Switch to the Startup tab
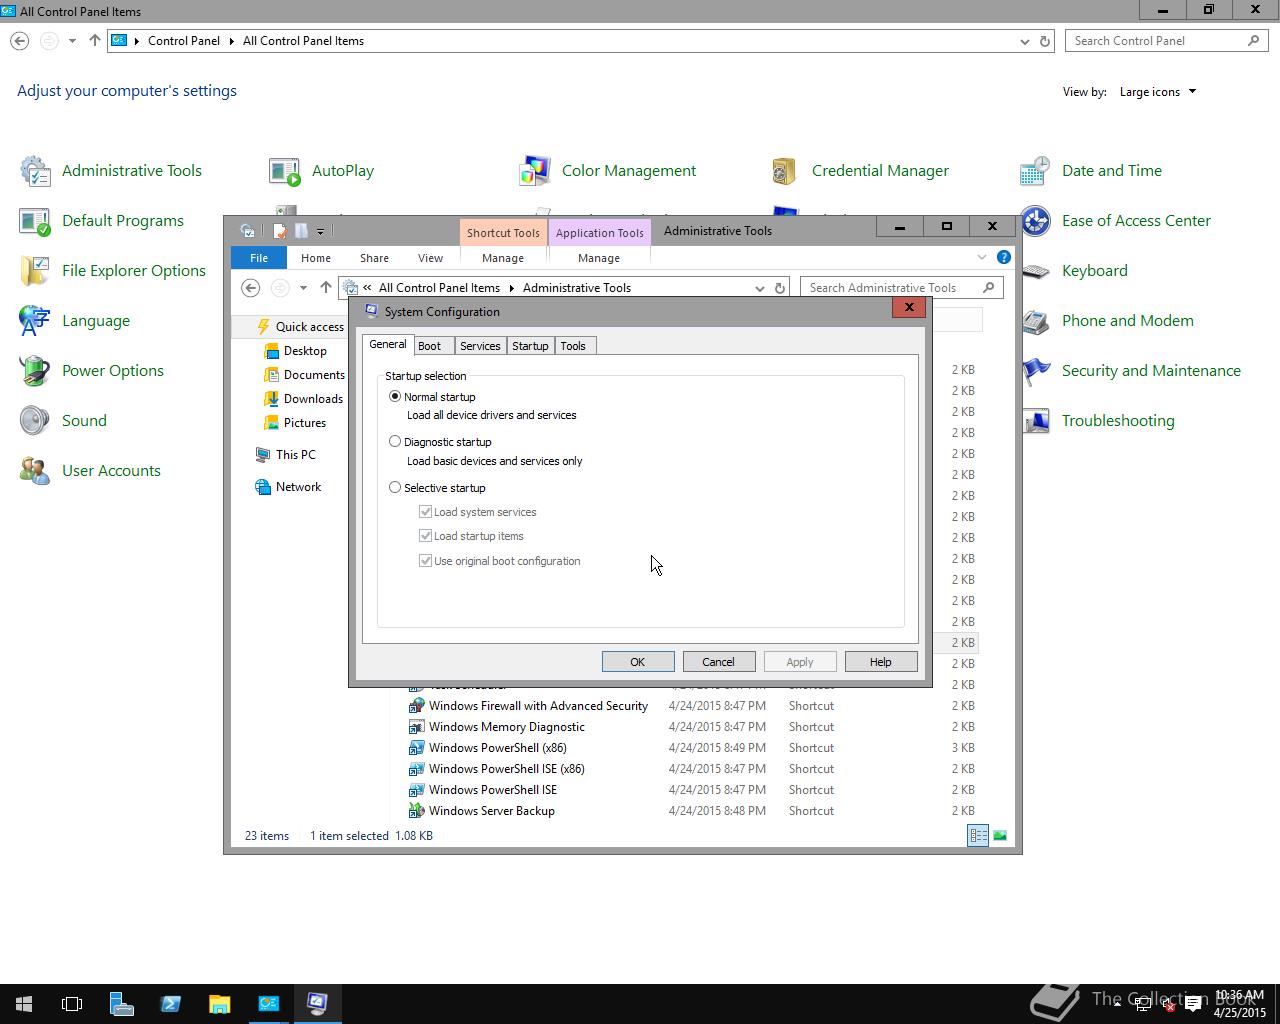 click(530, 346)
